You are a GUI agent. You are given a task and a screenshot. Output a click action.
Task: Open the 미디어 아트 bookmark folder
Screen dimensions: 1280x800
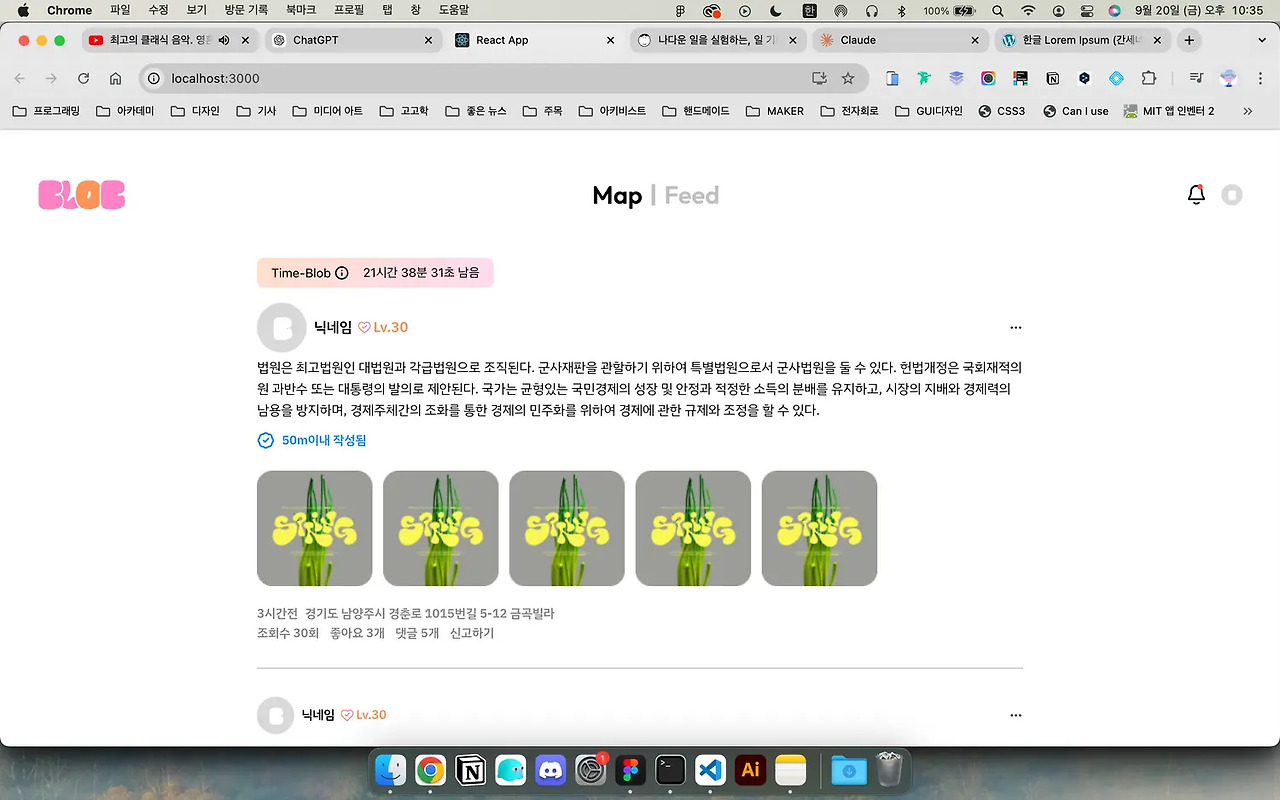[328, 111]
